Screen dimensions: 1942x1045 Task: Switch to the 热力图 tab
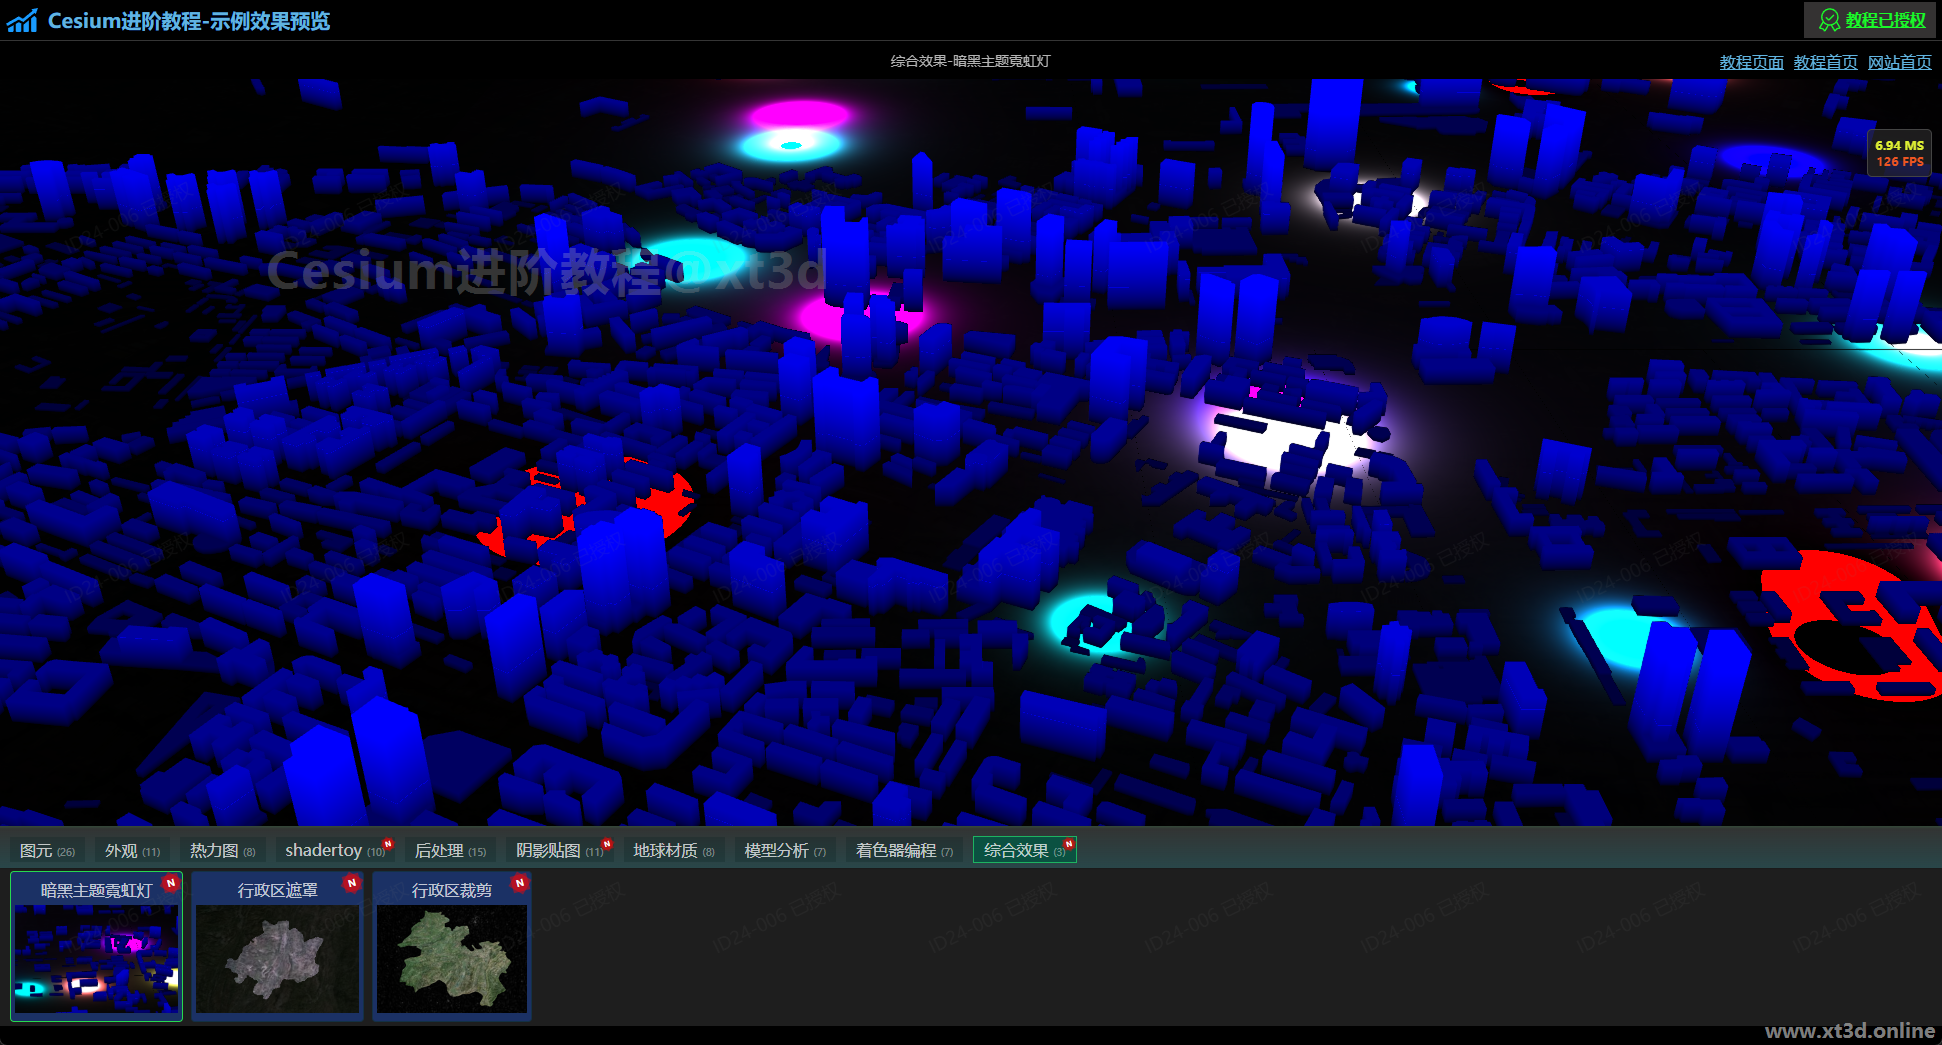pos(222,850)
